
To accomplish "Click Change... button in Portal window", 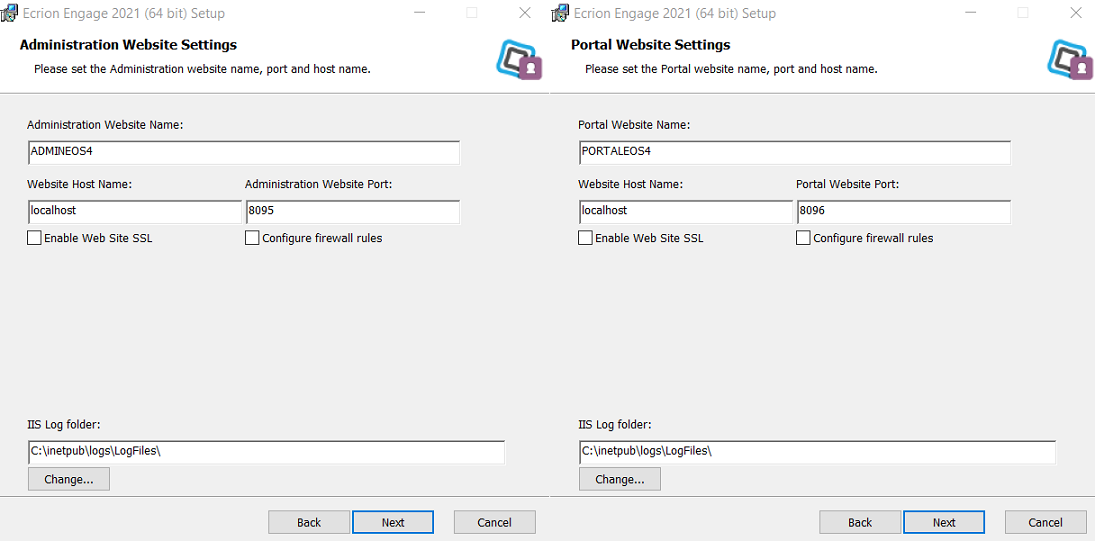I will 619,480.
